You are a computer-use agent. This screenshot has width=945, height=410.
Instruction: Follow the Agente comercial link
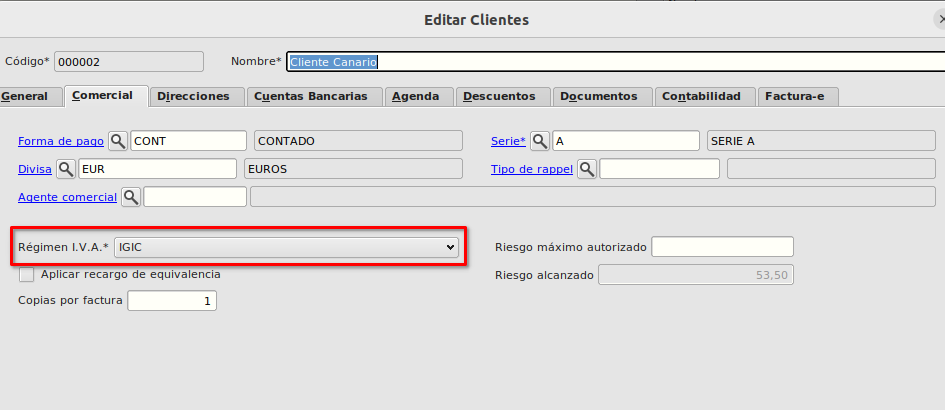(x=68, y=197)
